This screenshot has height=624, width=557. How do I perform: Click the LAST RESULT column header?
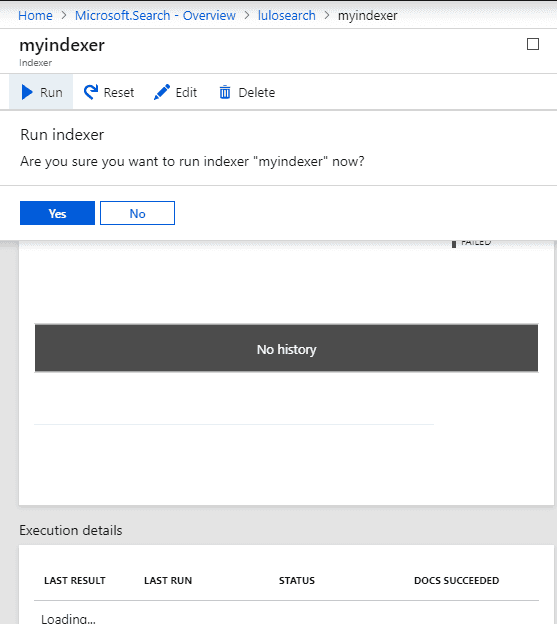pos(75,581)
